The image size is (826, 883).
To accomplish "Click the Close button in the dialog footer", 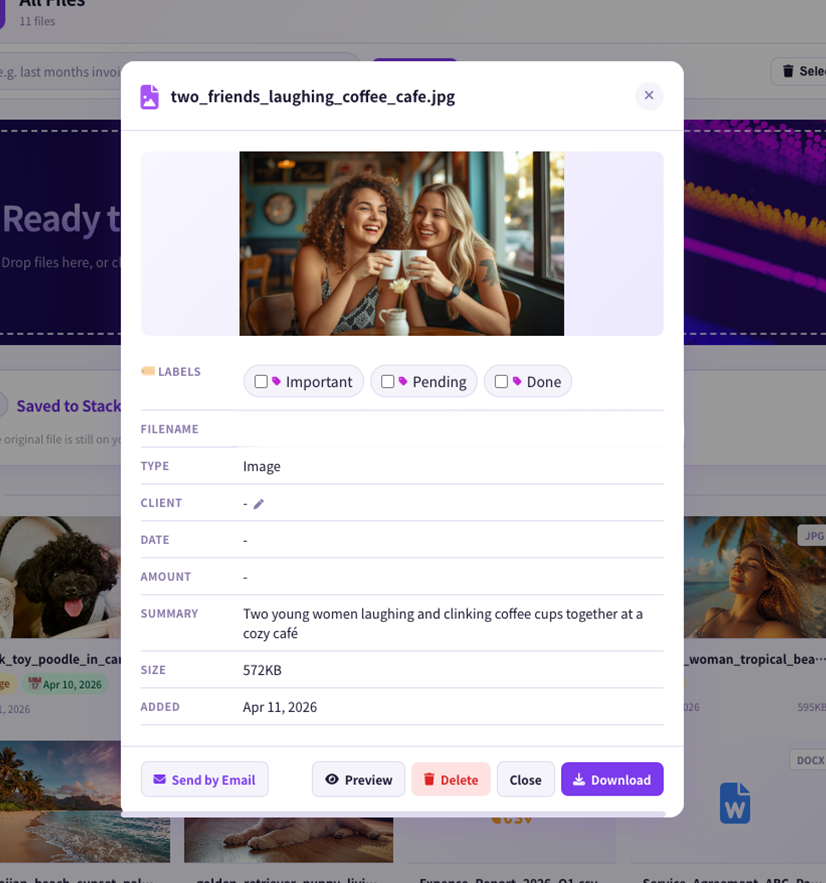I will (525, 779).
